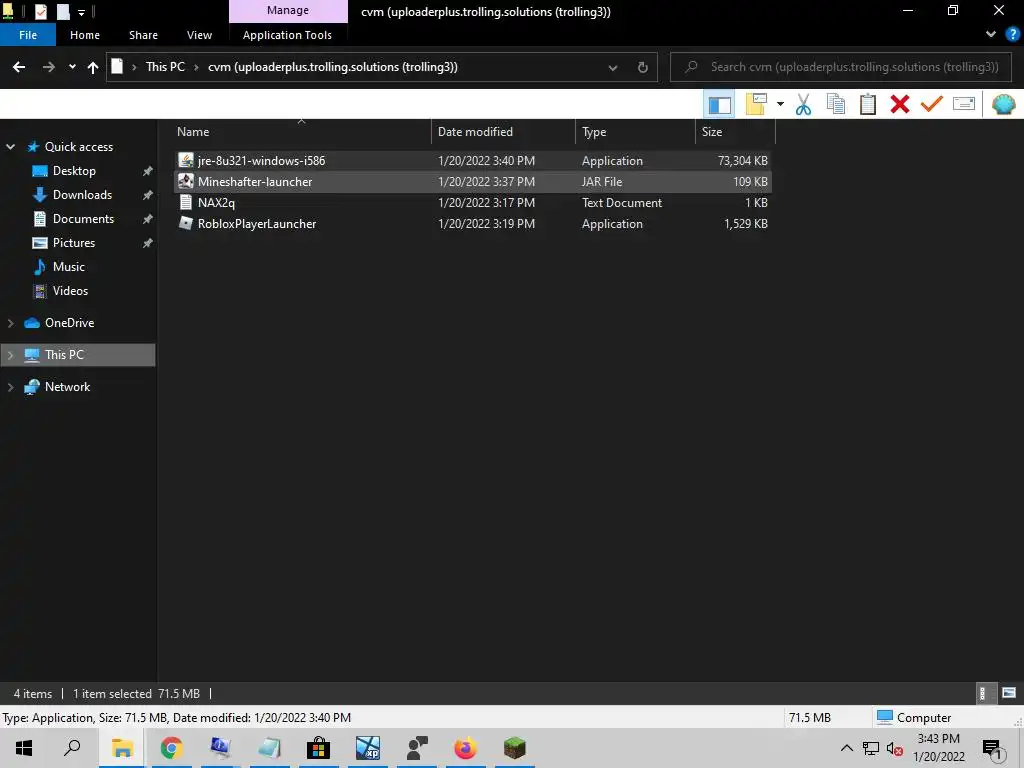Switch to Large icons view in status bar
This screenshot has width=1024, height=768.
click(1008, 693)
